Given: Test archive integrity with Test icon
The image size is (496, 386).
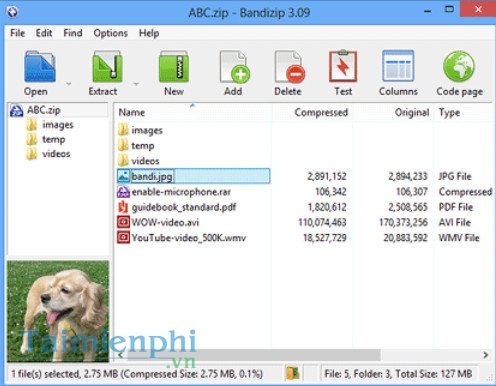Looking at the screenshot, I should [343, 66].
